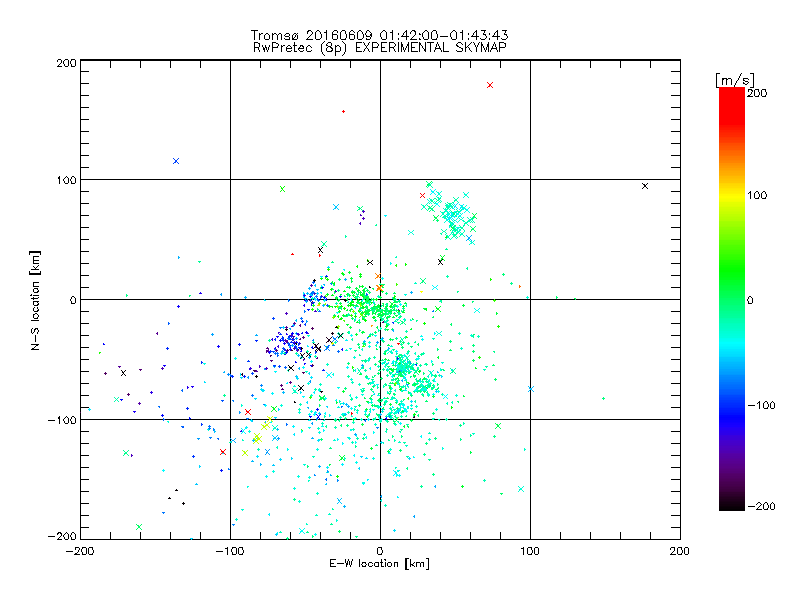Click the red dot marker near the top center

(x=343, y=111)
